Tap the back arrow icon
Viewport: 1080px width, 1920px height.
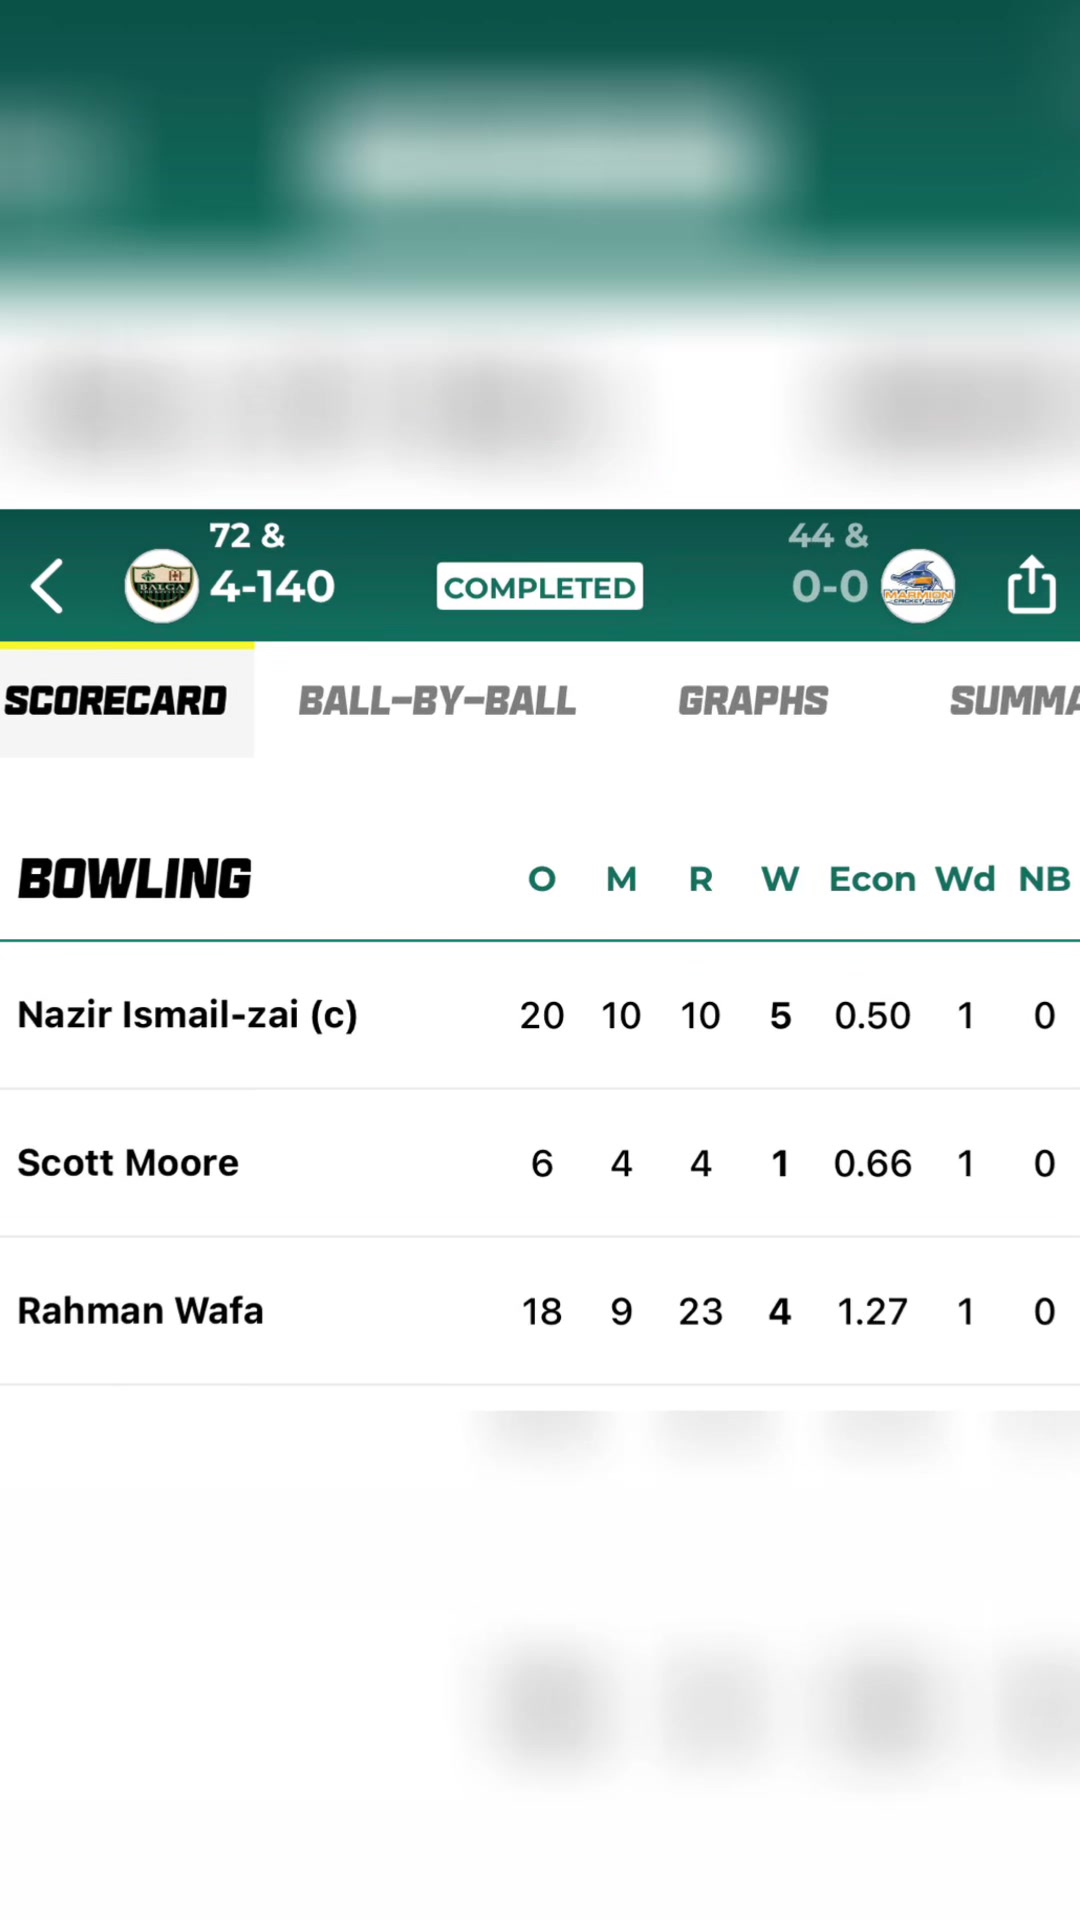point(47,586)
